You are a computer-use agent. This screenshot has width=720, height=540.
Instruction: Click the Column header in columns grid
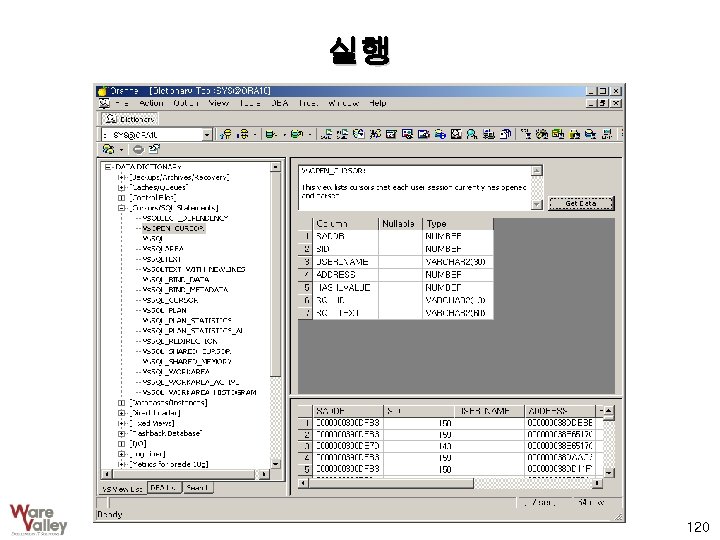click(345, 224)
